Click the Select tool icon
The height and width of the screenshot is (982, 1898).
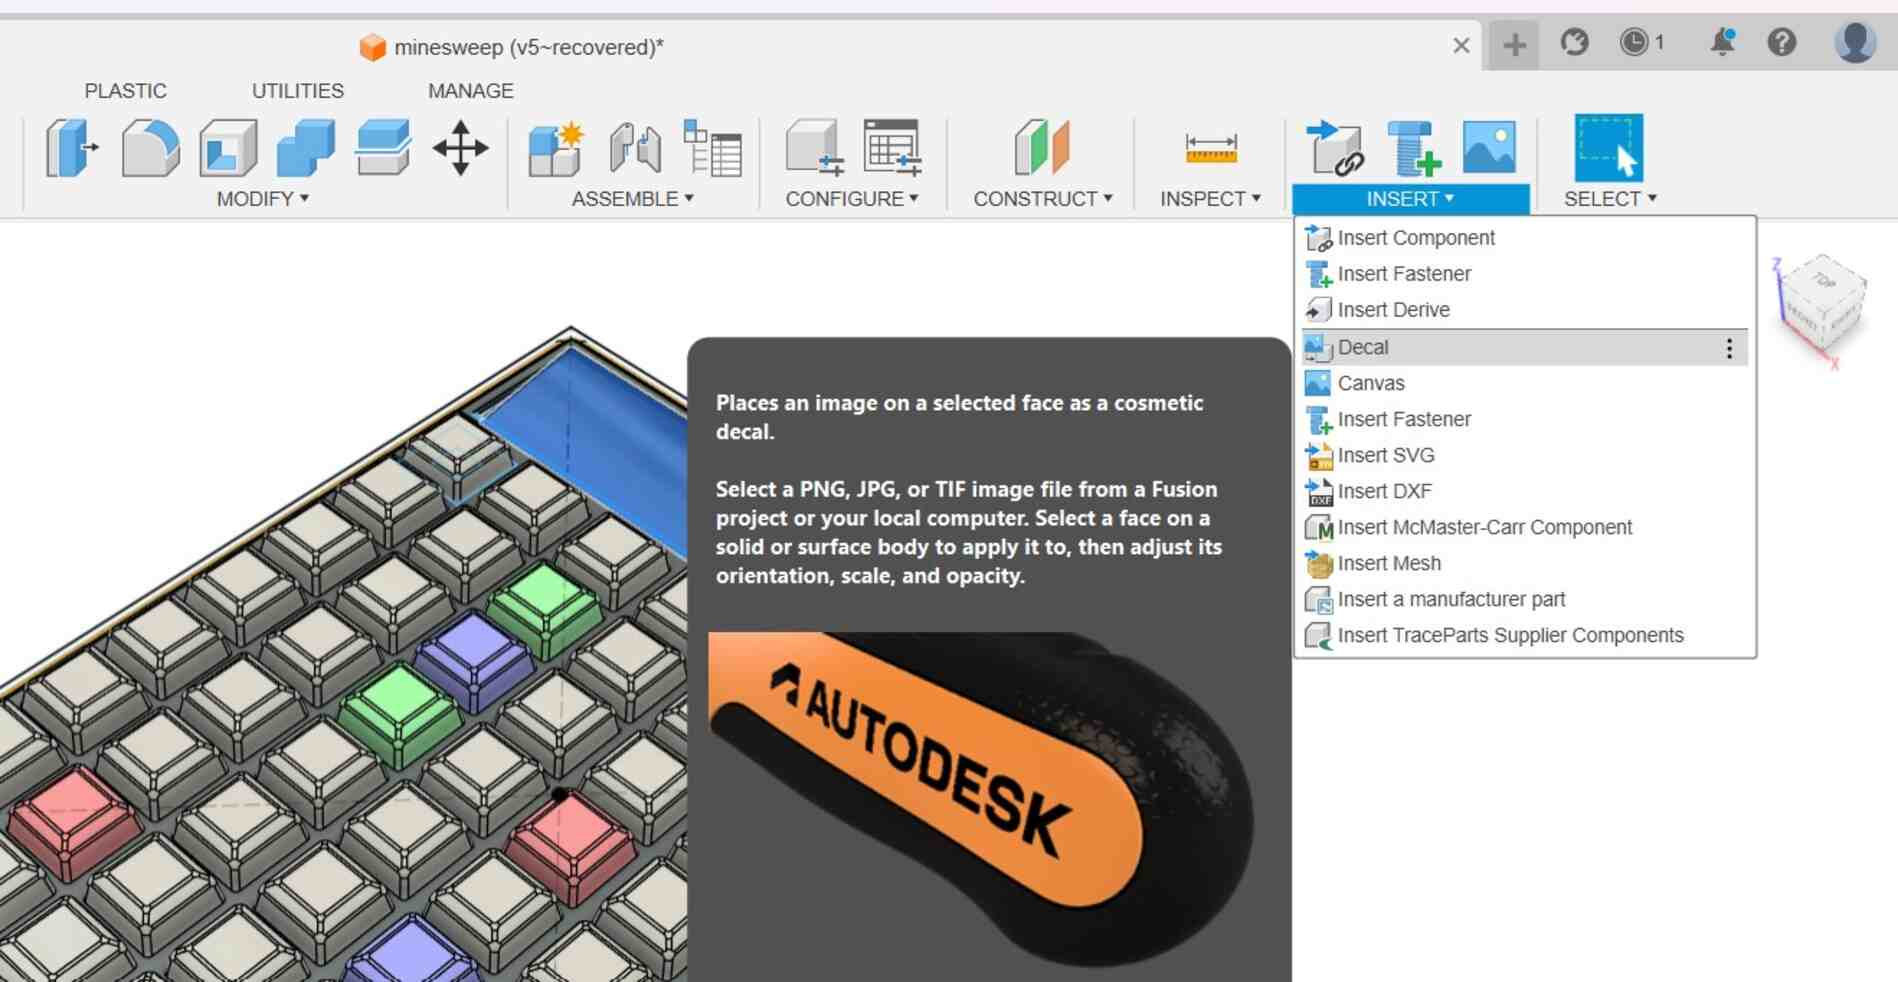click(1609, 147)
